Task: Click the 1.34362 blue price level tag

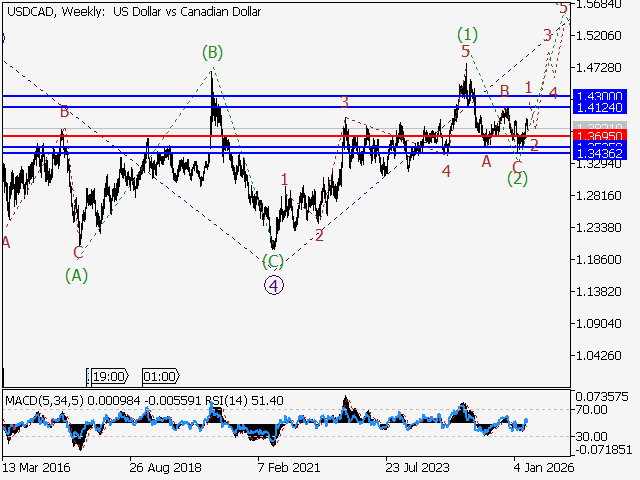Action: (x=598, y=154)
